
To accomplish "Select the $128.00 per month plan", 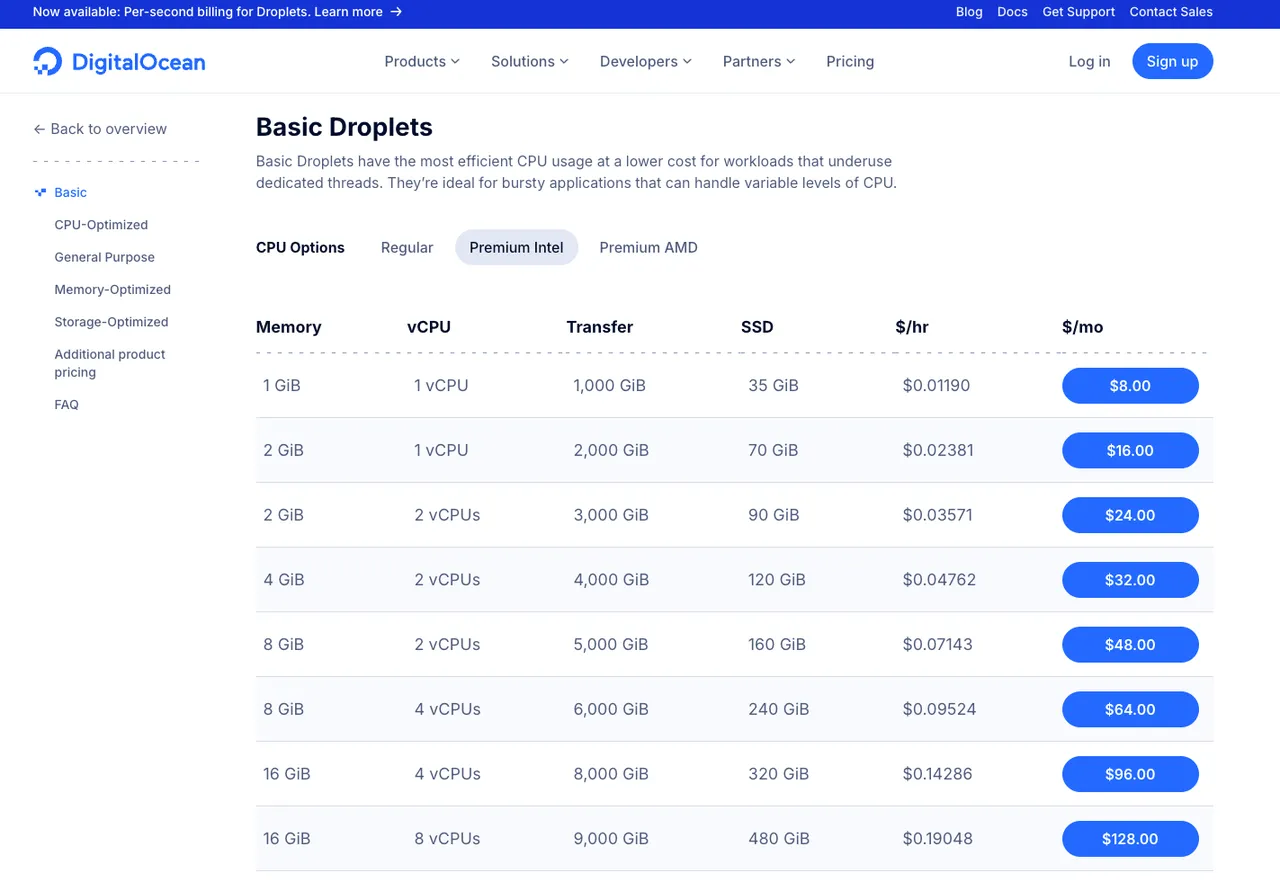I will [1130, 839].
